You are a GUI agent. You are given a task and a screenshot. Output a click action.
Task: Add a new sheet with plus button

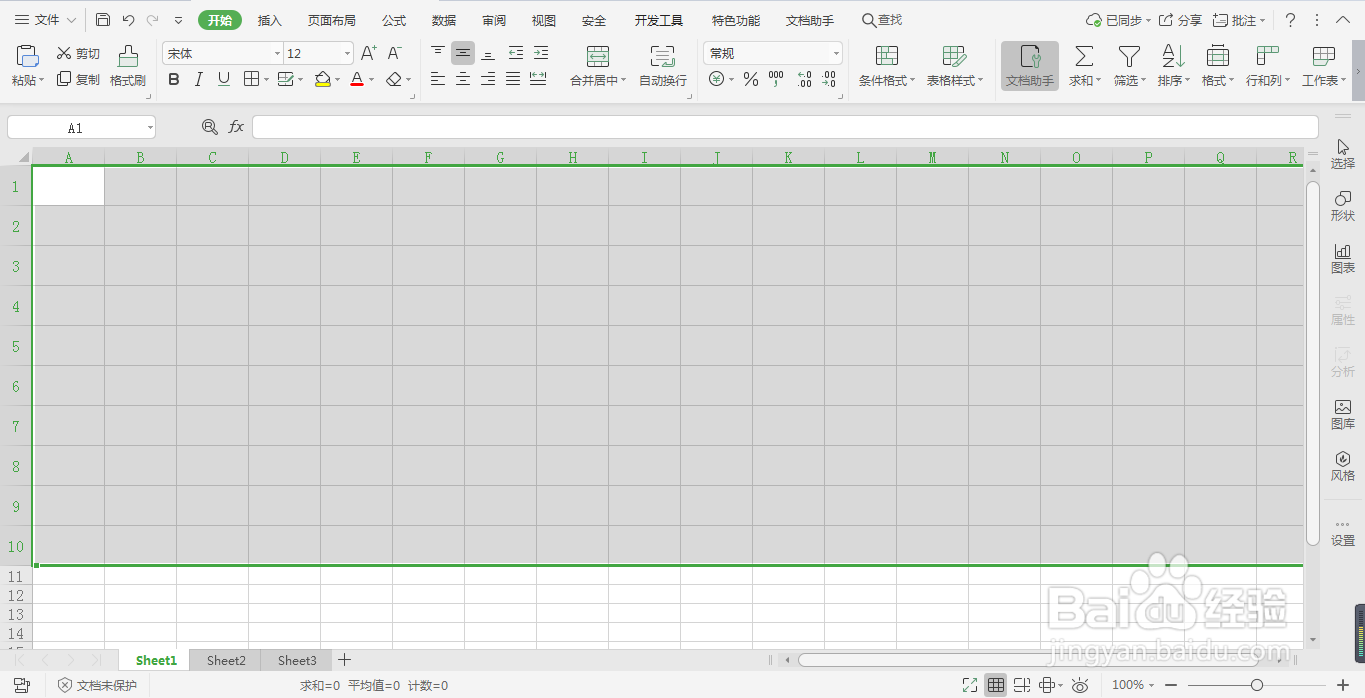345,660
